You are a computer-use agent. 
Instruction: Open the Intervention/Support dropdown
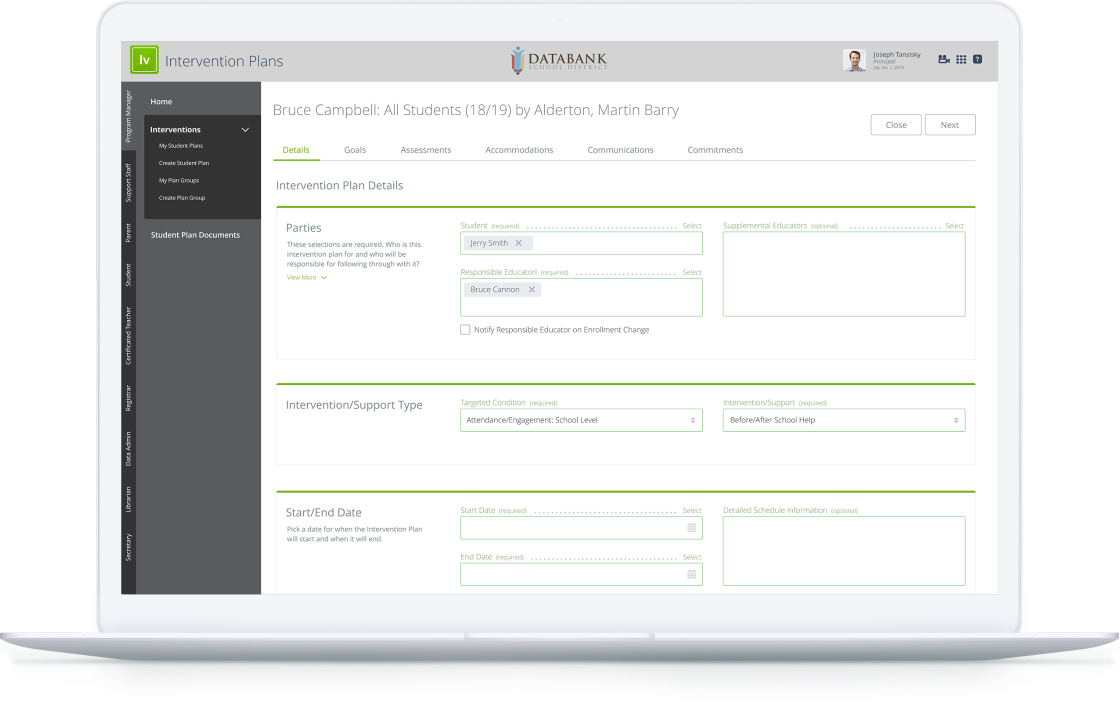(x=843, y=420)
